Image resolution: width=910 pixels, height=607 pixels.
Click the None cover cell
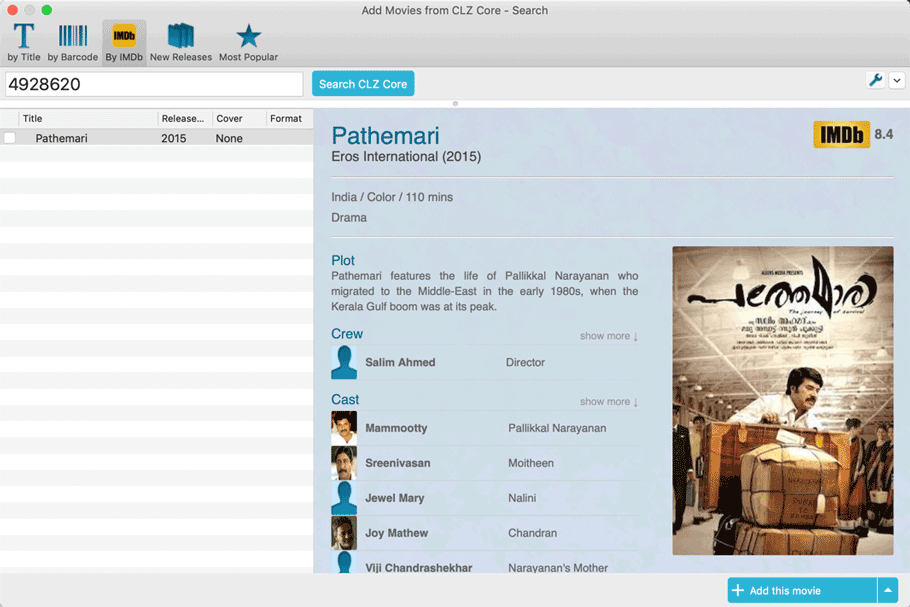pyautogui.click(x=229, y=138)
